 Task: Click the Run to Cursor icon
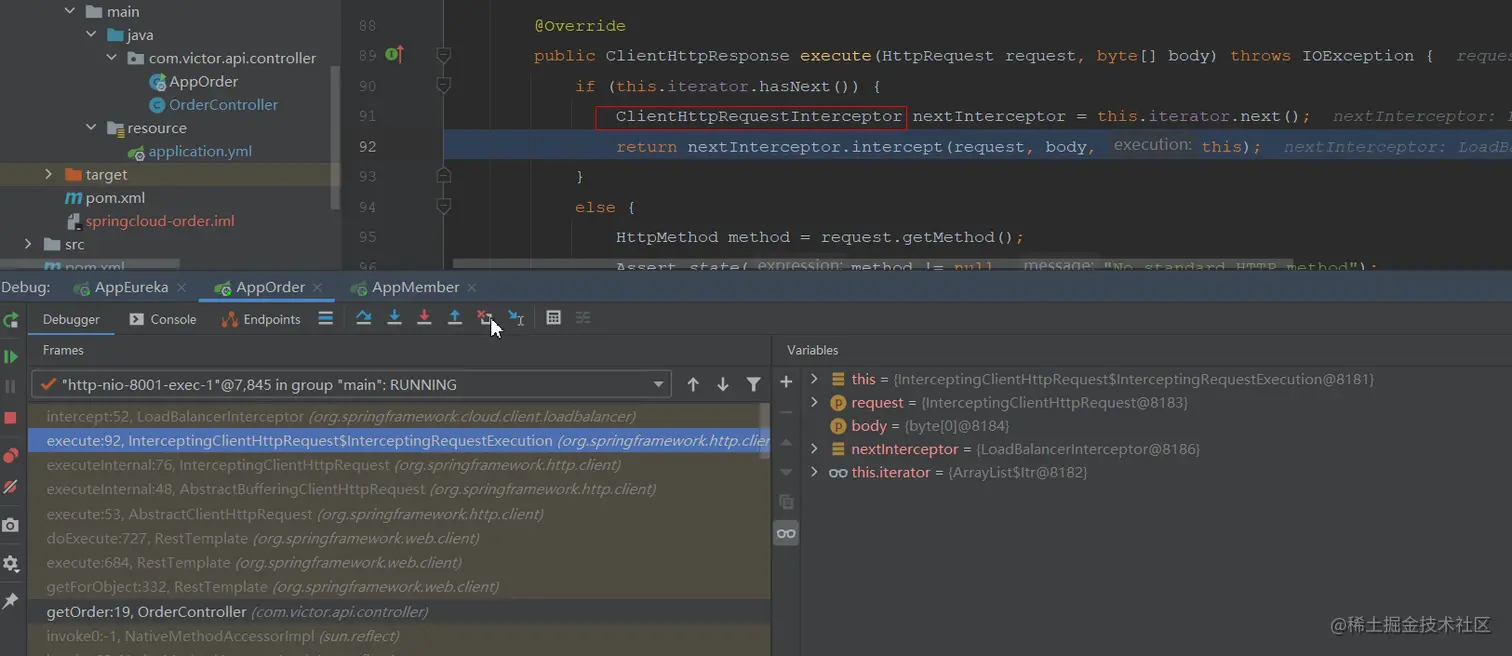516,318
